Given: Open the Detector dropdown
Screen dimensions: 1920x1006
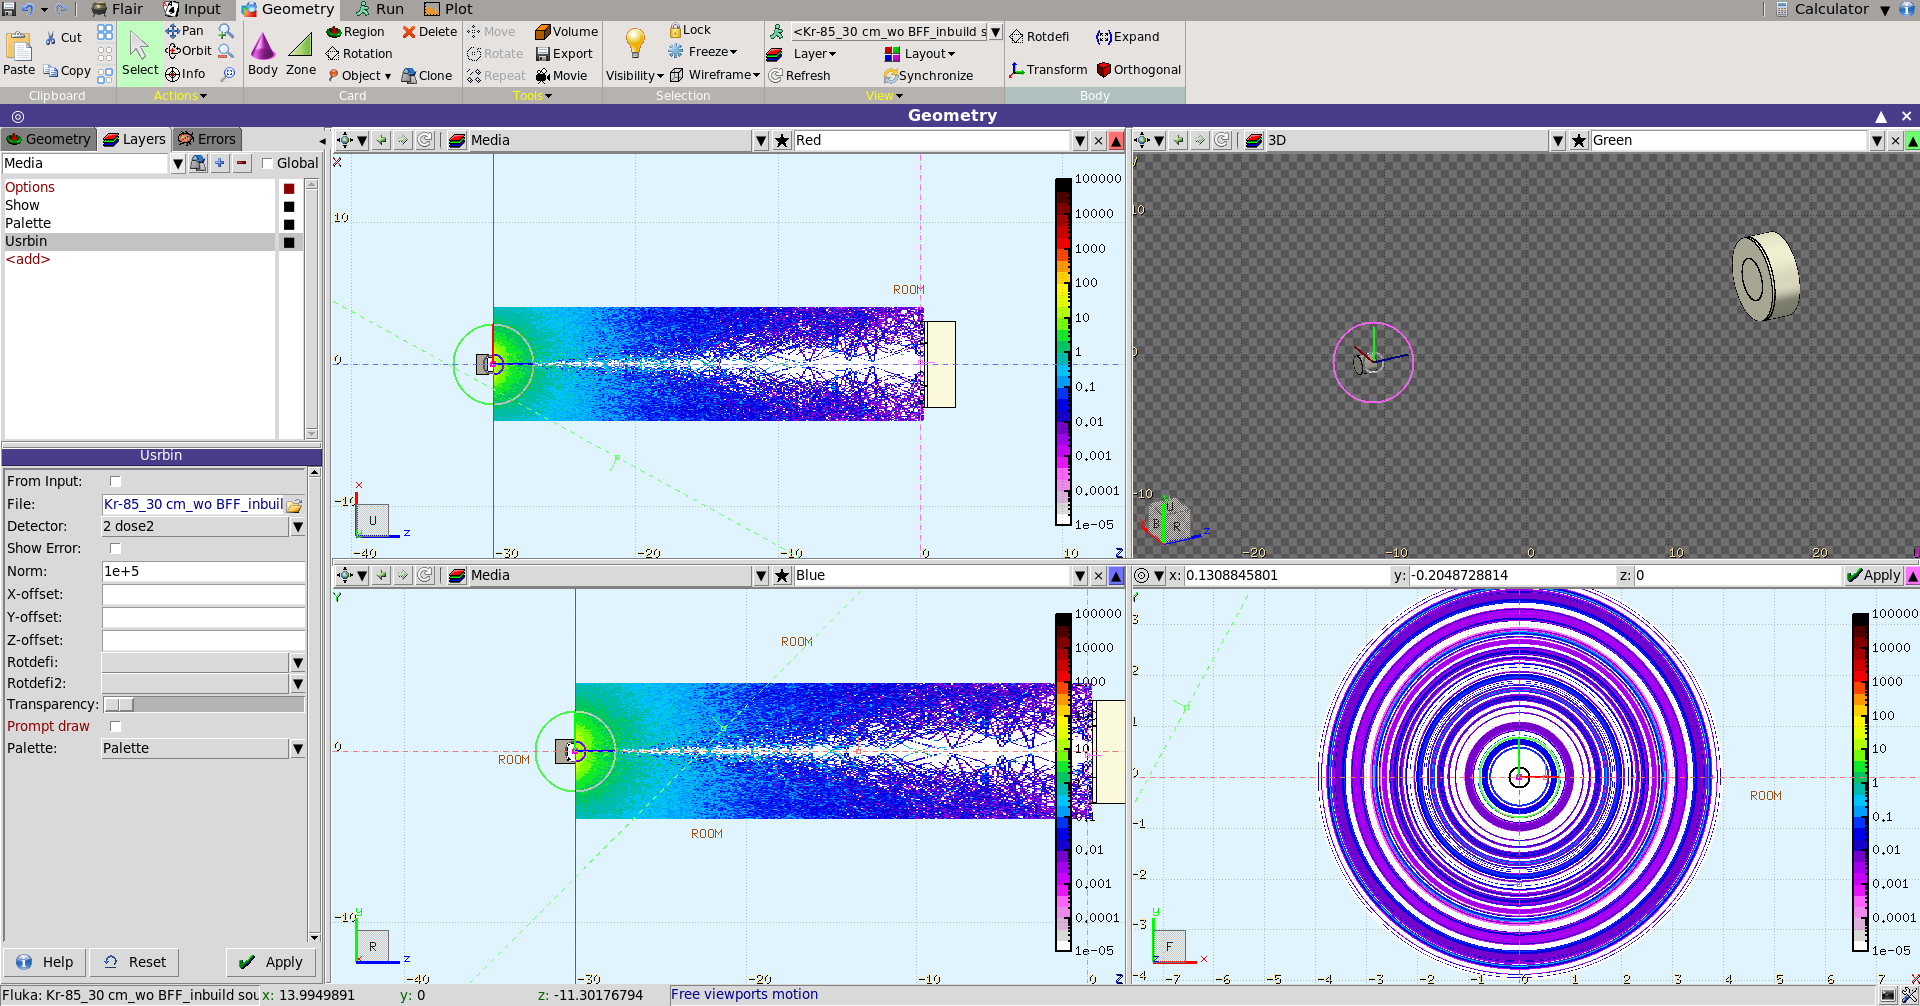Looking at the screenshot, I should click(x=297, y=527).
